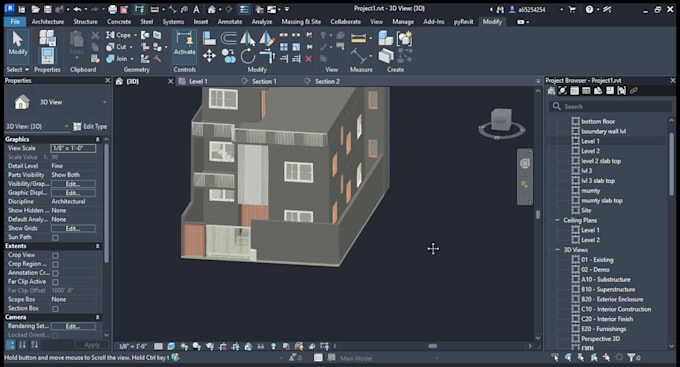Click Rendering Settings Edit button
Screen dimensions: 680x367
tap(73, 326)
